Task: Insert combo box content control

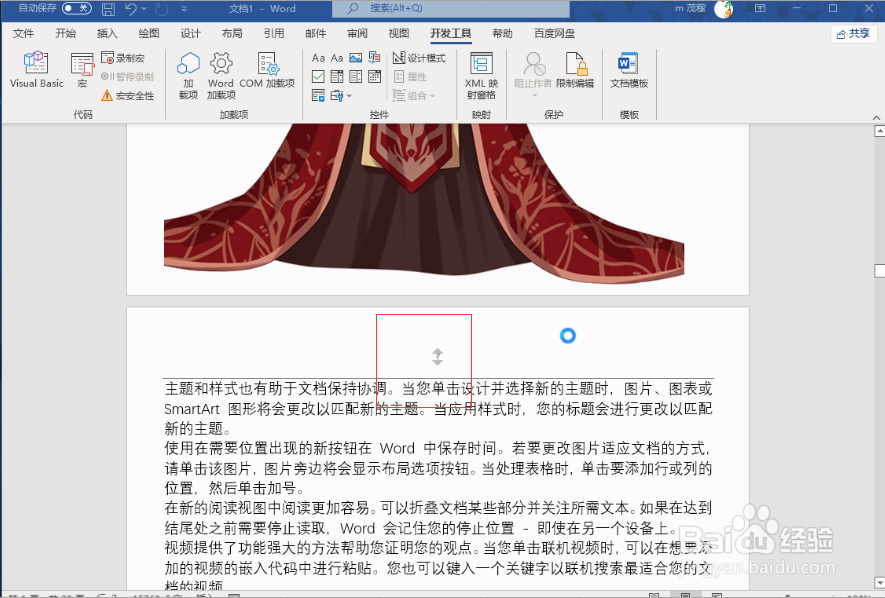Action: (337, 76)
